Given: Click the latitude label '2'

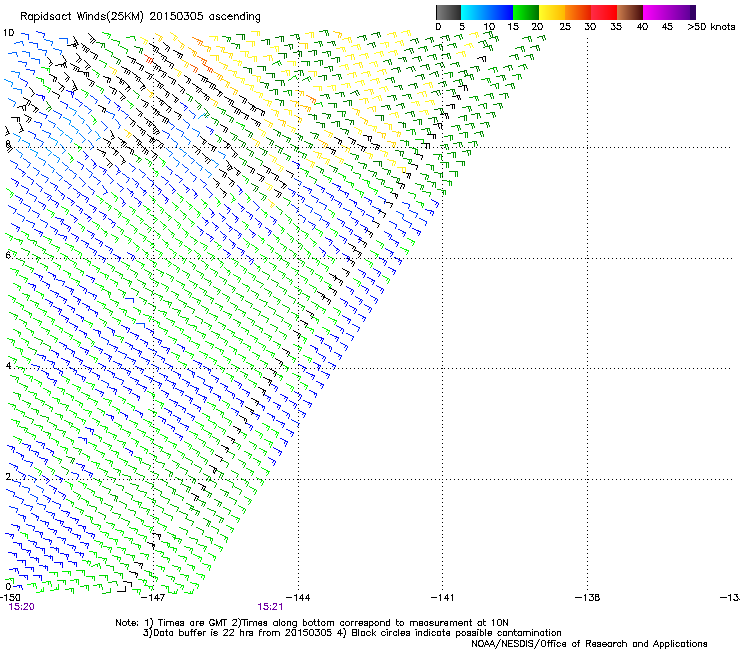Looking at the screenshot, I should tap(8, 477).
